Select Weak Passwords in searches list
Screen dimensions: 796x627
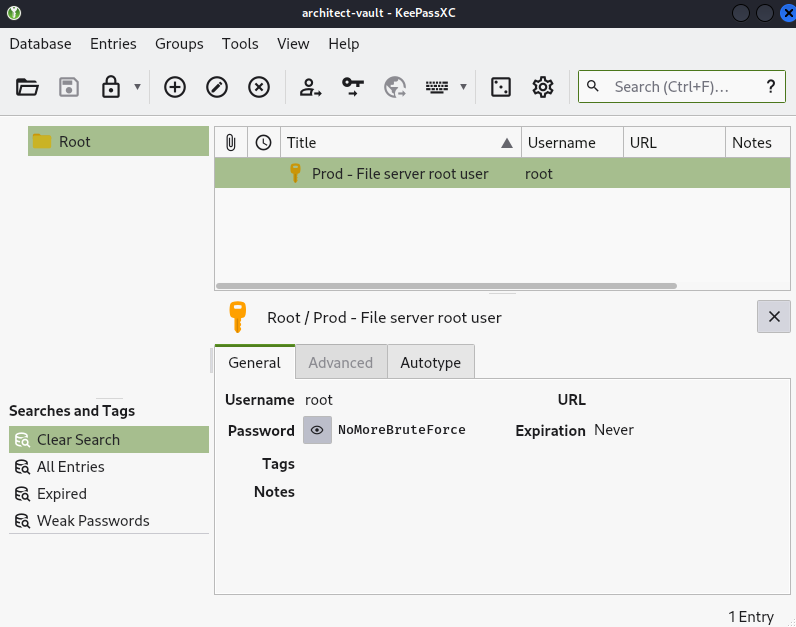point(93,521)
